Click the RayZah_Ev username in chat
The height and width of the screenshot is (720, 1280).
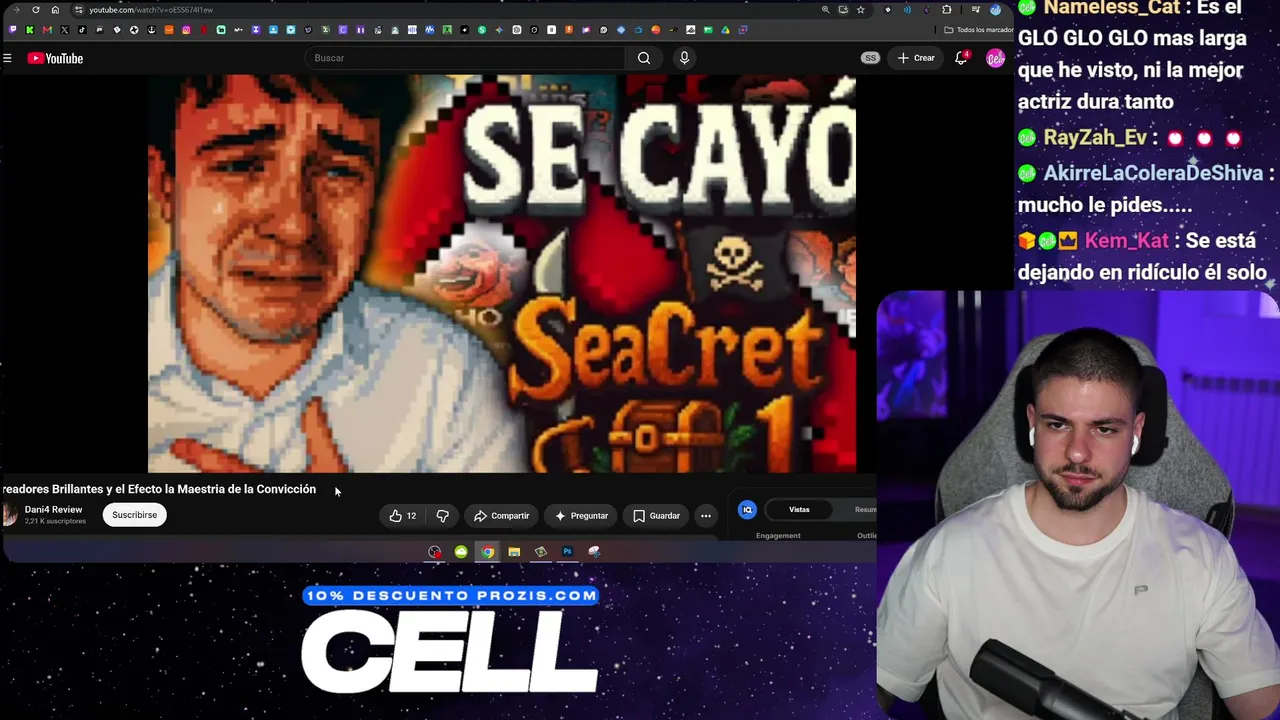point(1095,138)
